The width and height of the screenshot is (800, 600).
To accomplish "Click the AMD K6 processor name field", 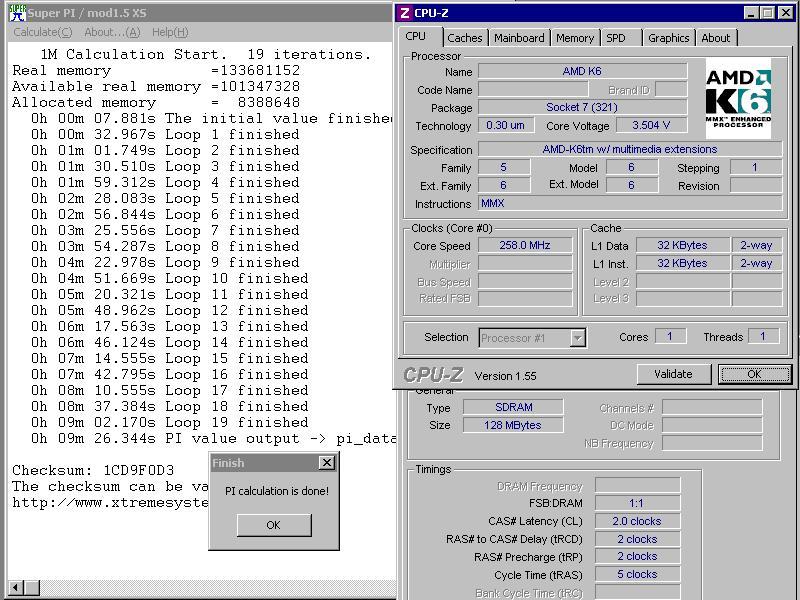I will click(x=582, y=71).
